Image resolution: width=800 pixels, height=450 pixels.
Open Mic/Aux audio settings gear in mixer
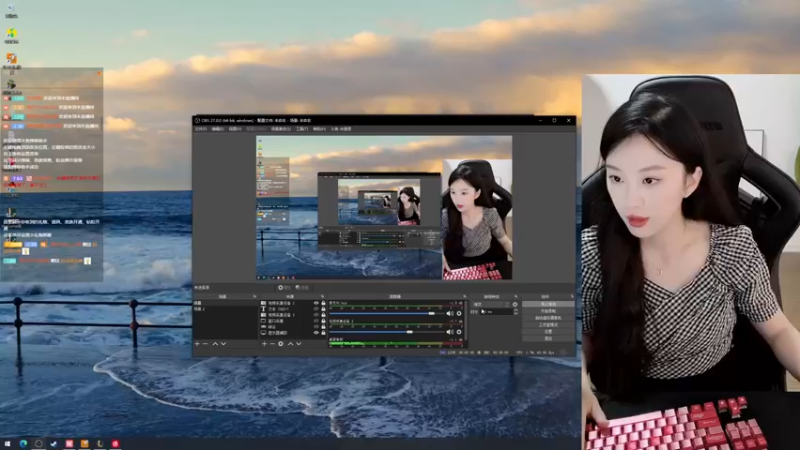pos(459,313)
